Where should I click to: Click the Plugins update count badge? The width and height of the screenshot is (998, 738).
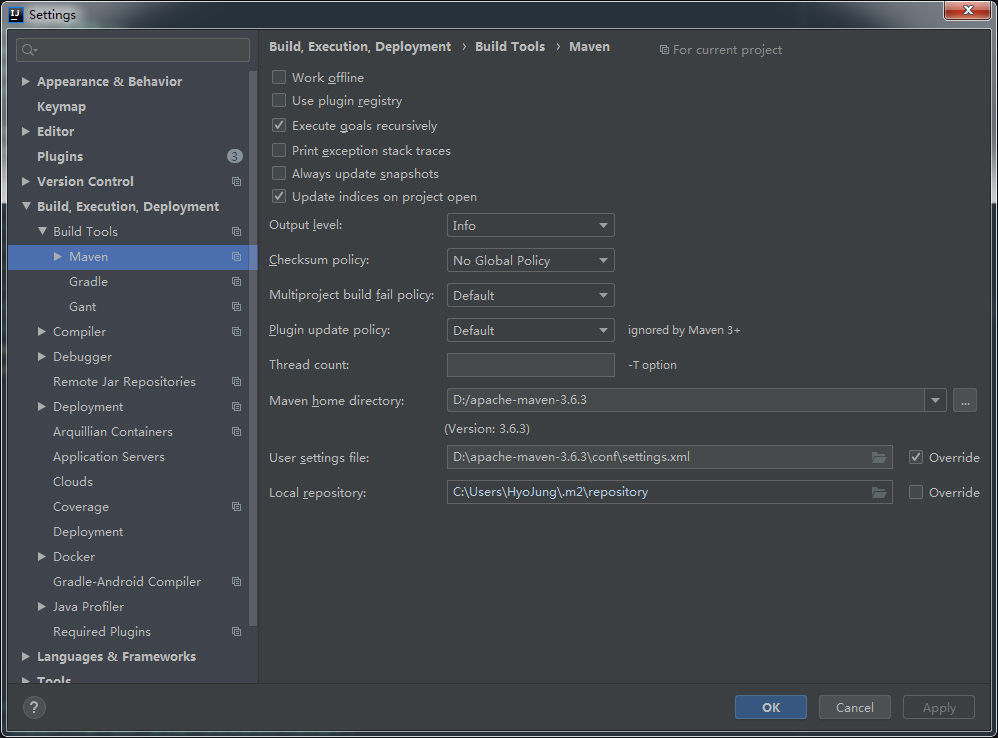tap(234, 156)
